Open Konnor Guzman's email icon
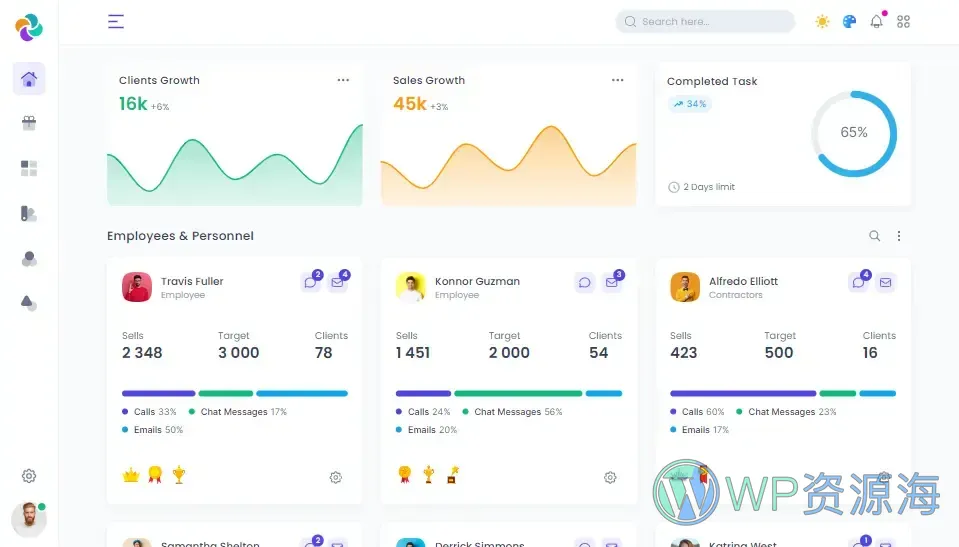The width and height of the screenshot is (959, 547). 612,283
